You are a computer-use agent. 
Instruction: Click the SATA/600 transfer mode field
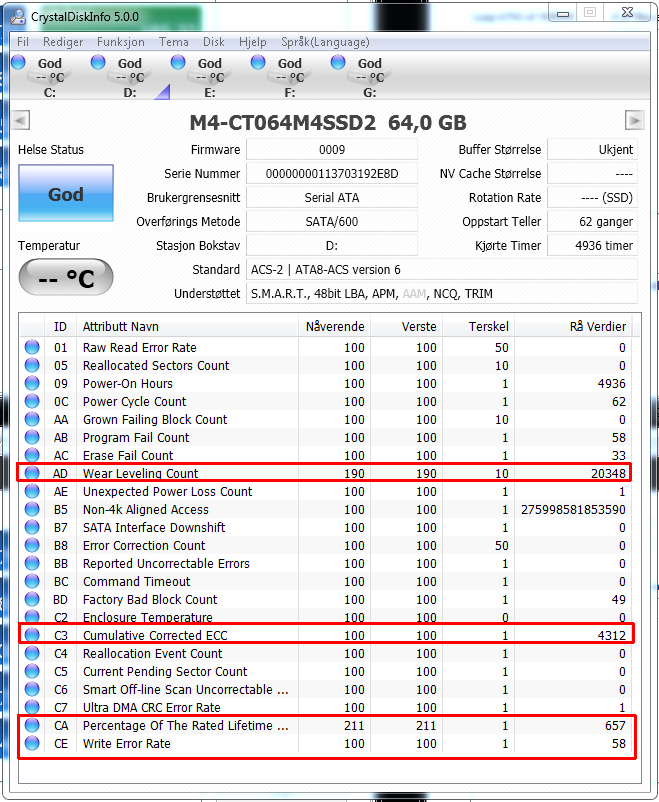[332, 221]
